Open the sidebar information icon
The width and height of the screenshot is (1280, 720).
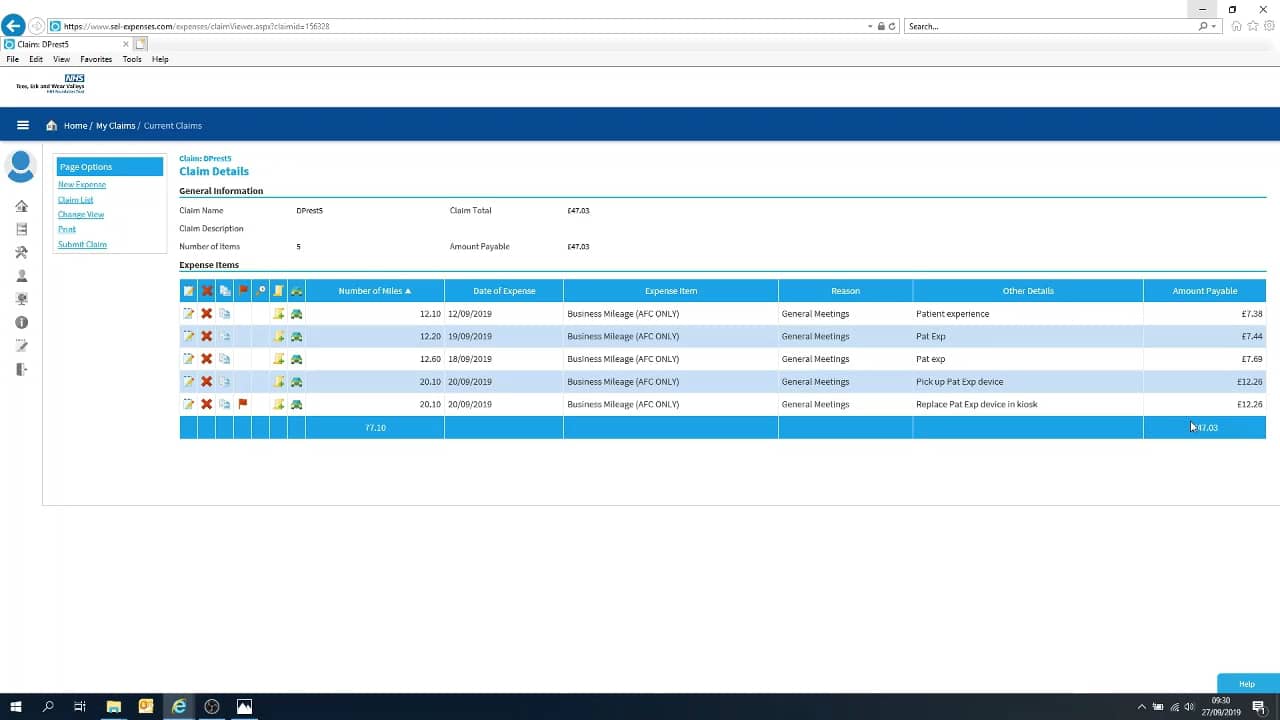[22, 322]
